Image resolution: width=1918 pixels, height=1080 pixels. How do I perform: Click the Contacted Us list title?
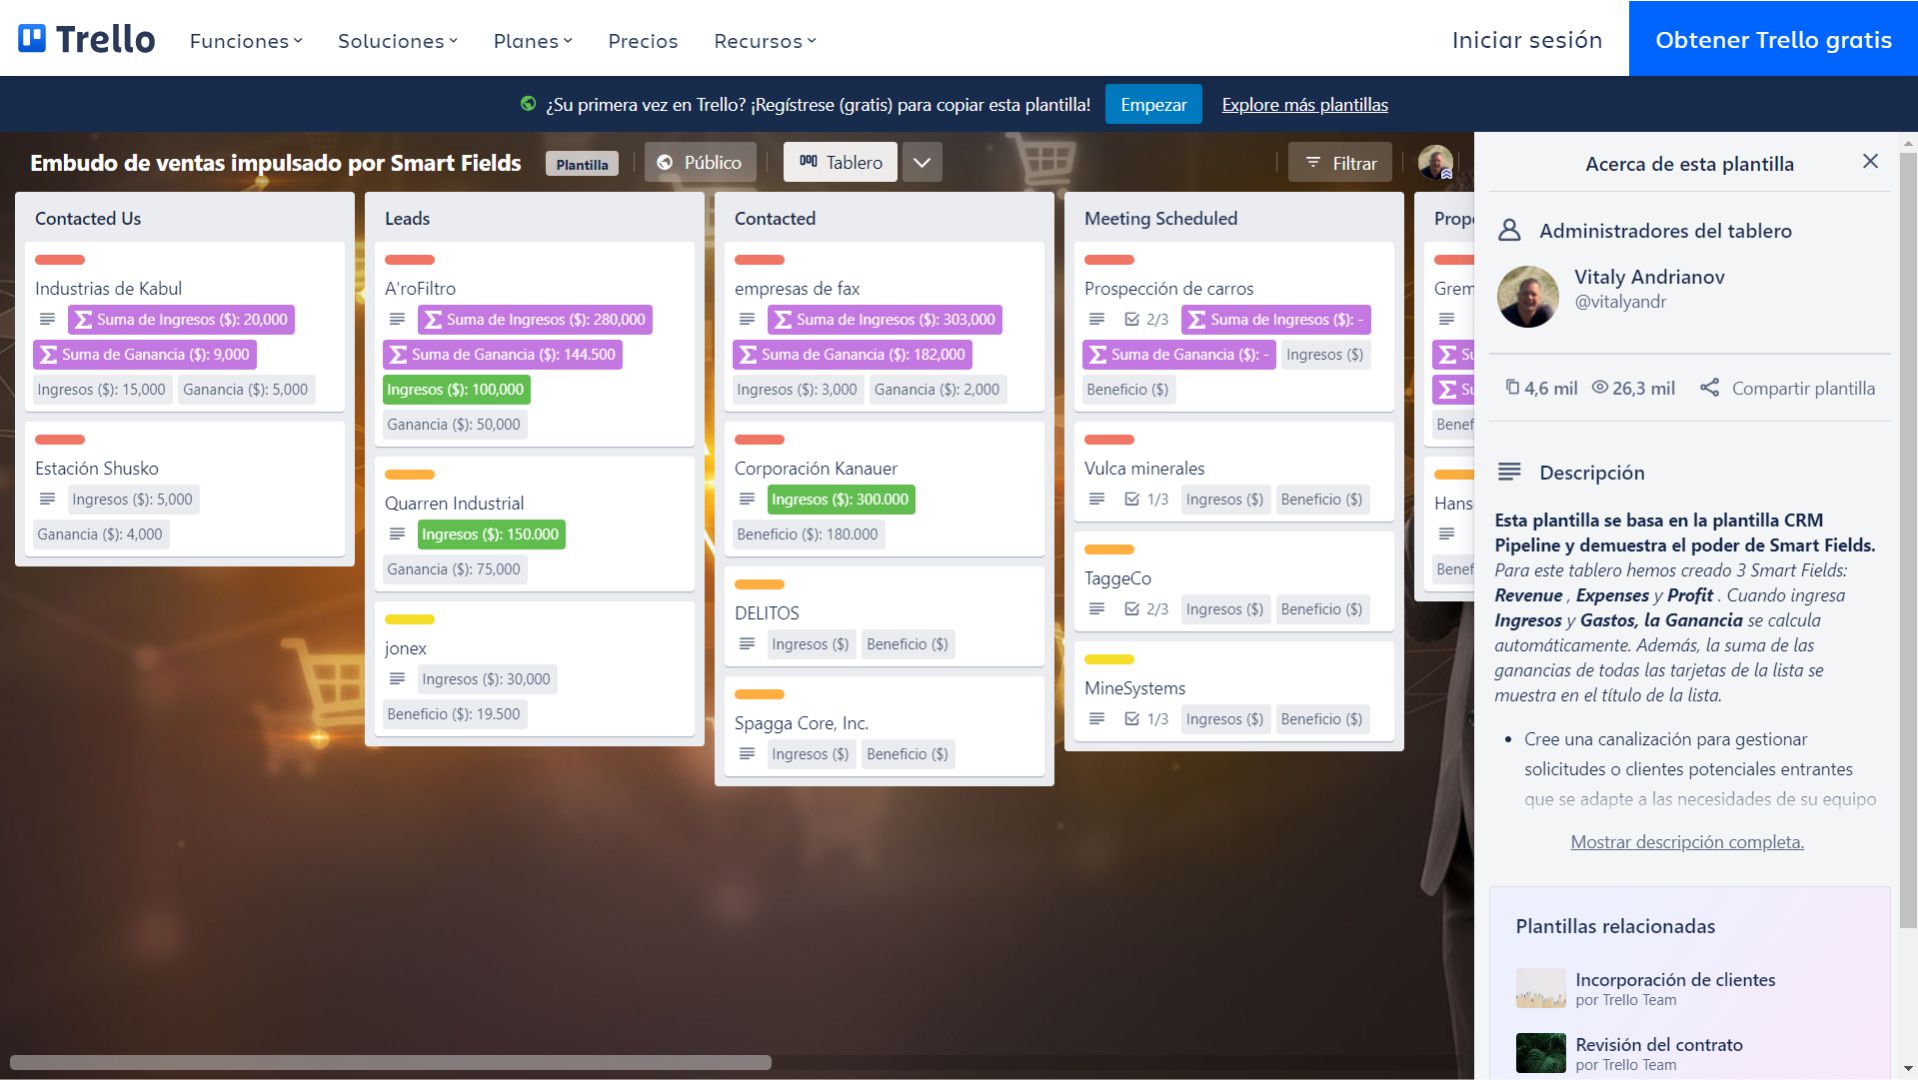coord(88,218)
